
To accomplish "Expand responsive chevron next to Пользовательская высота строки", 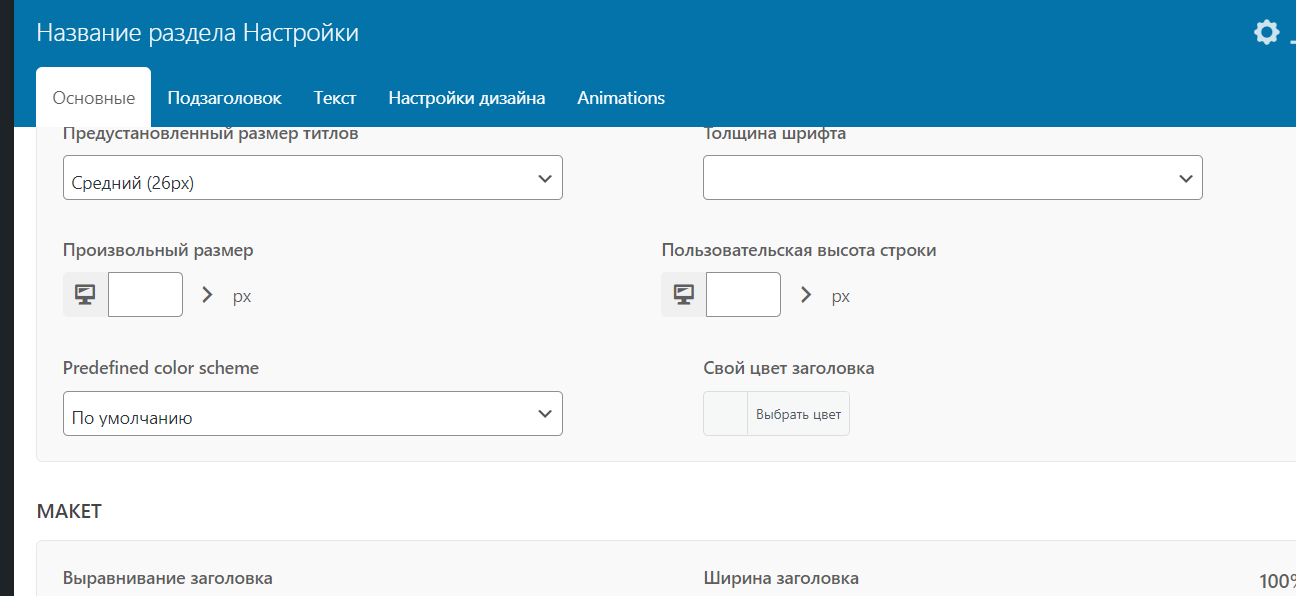I will tap(806, 295).
